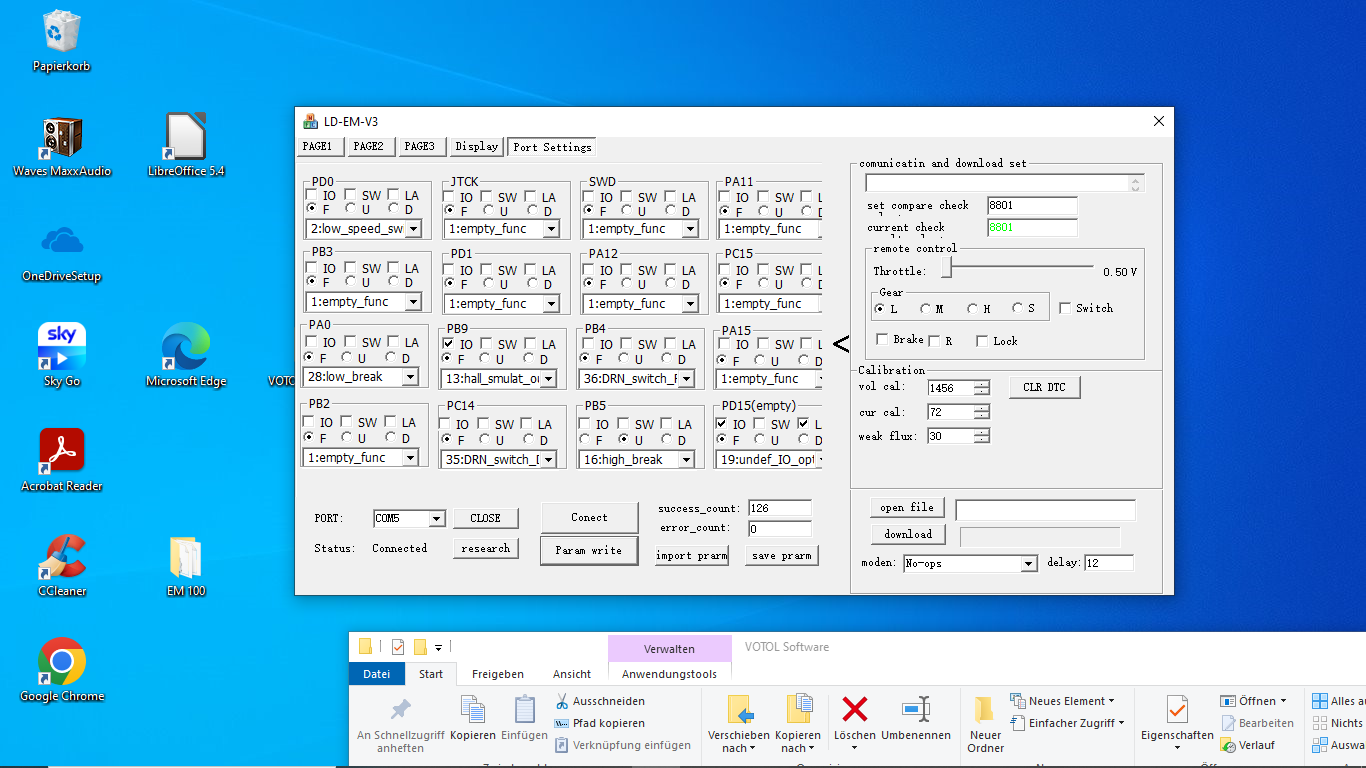This screenshot has width=1366, height=768.
Task: Switch to the Display tab
Action: coord(476,147)
